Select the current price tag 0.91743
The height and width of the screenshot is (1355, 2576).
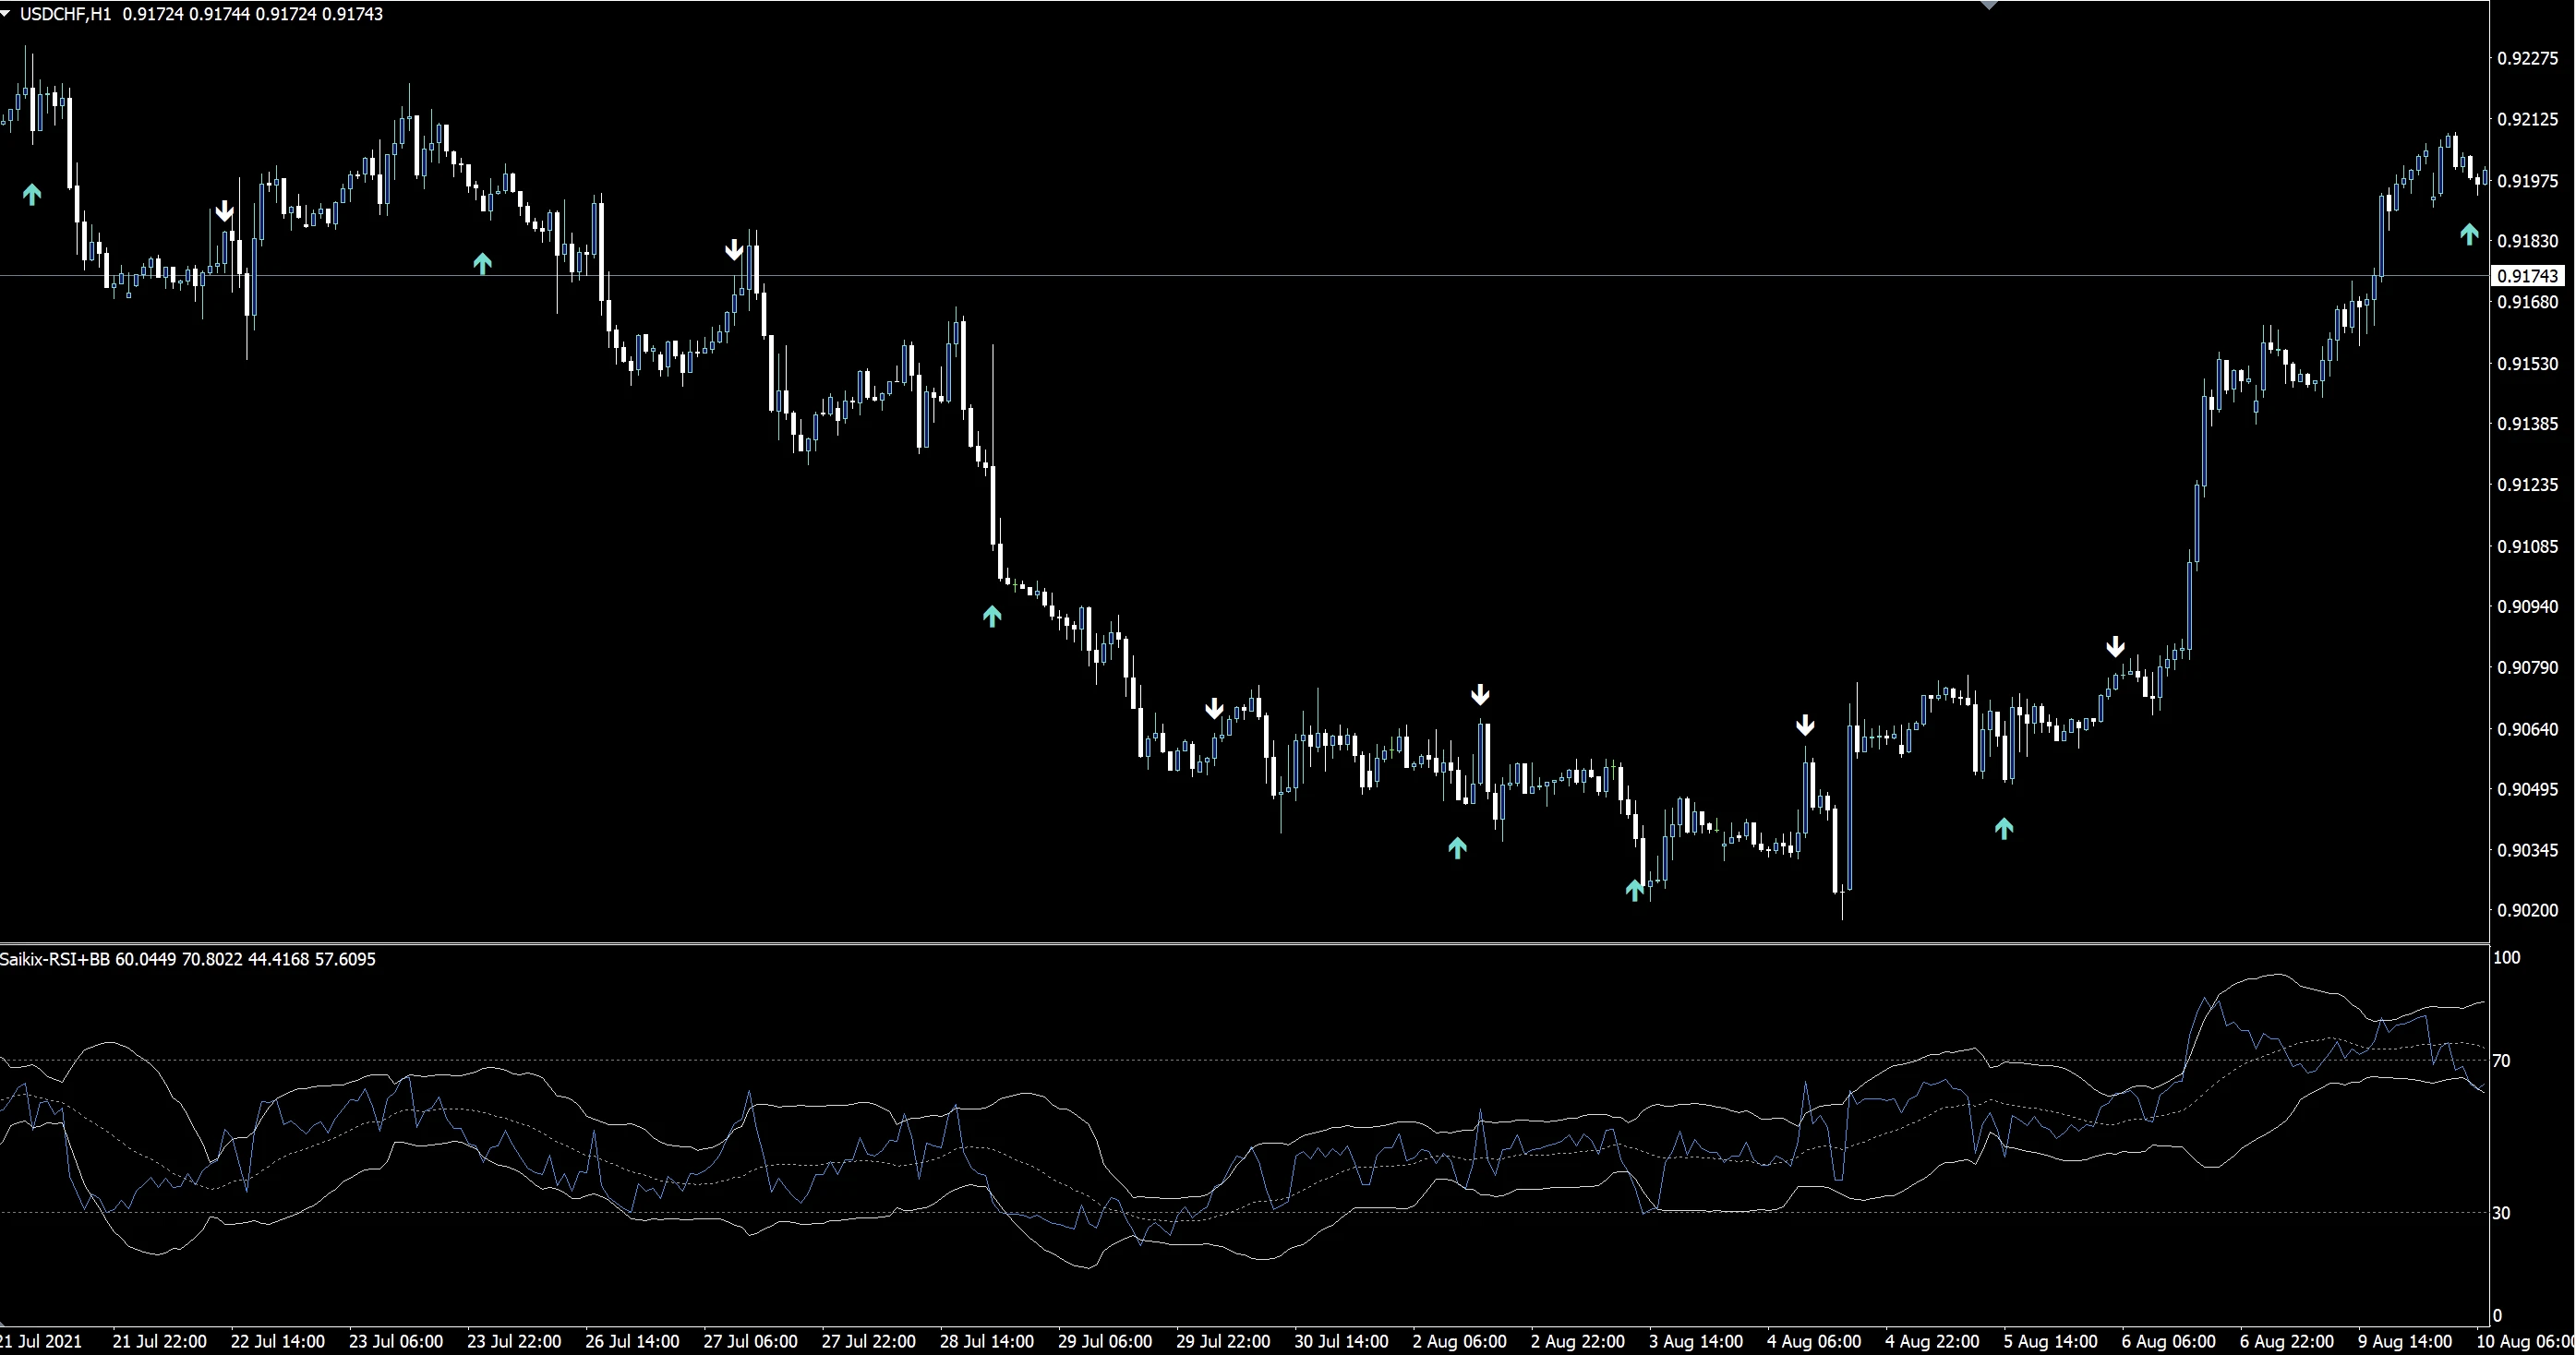(x=2528, y=275)
